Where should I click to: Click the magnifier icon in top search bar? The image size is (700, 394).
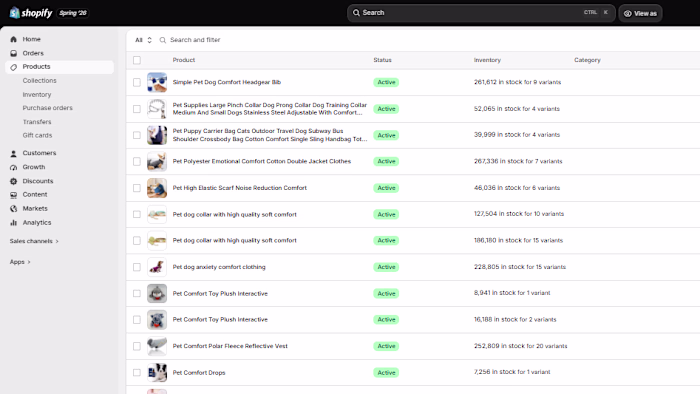click(356, 13)
